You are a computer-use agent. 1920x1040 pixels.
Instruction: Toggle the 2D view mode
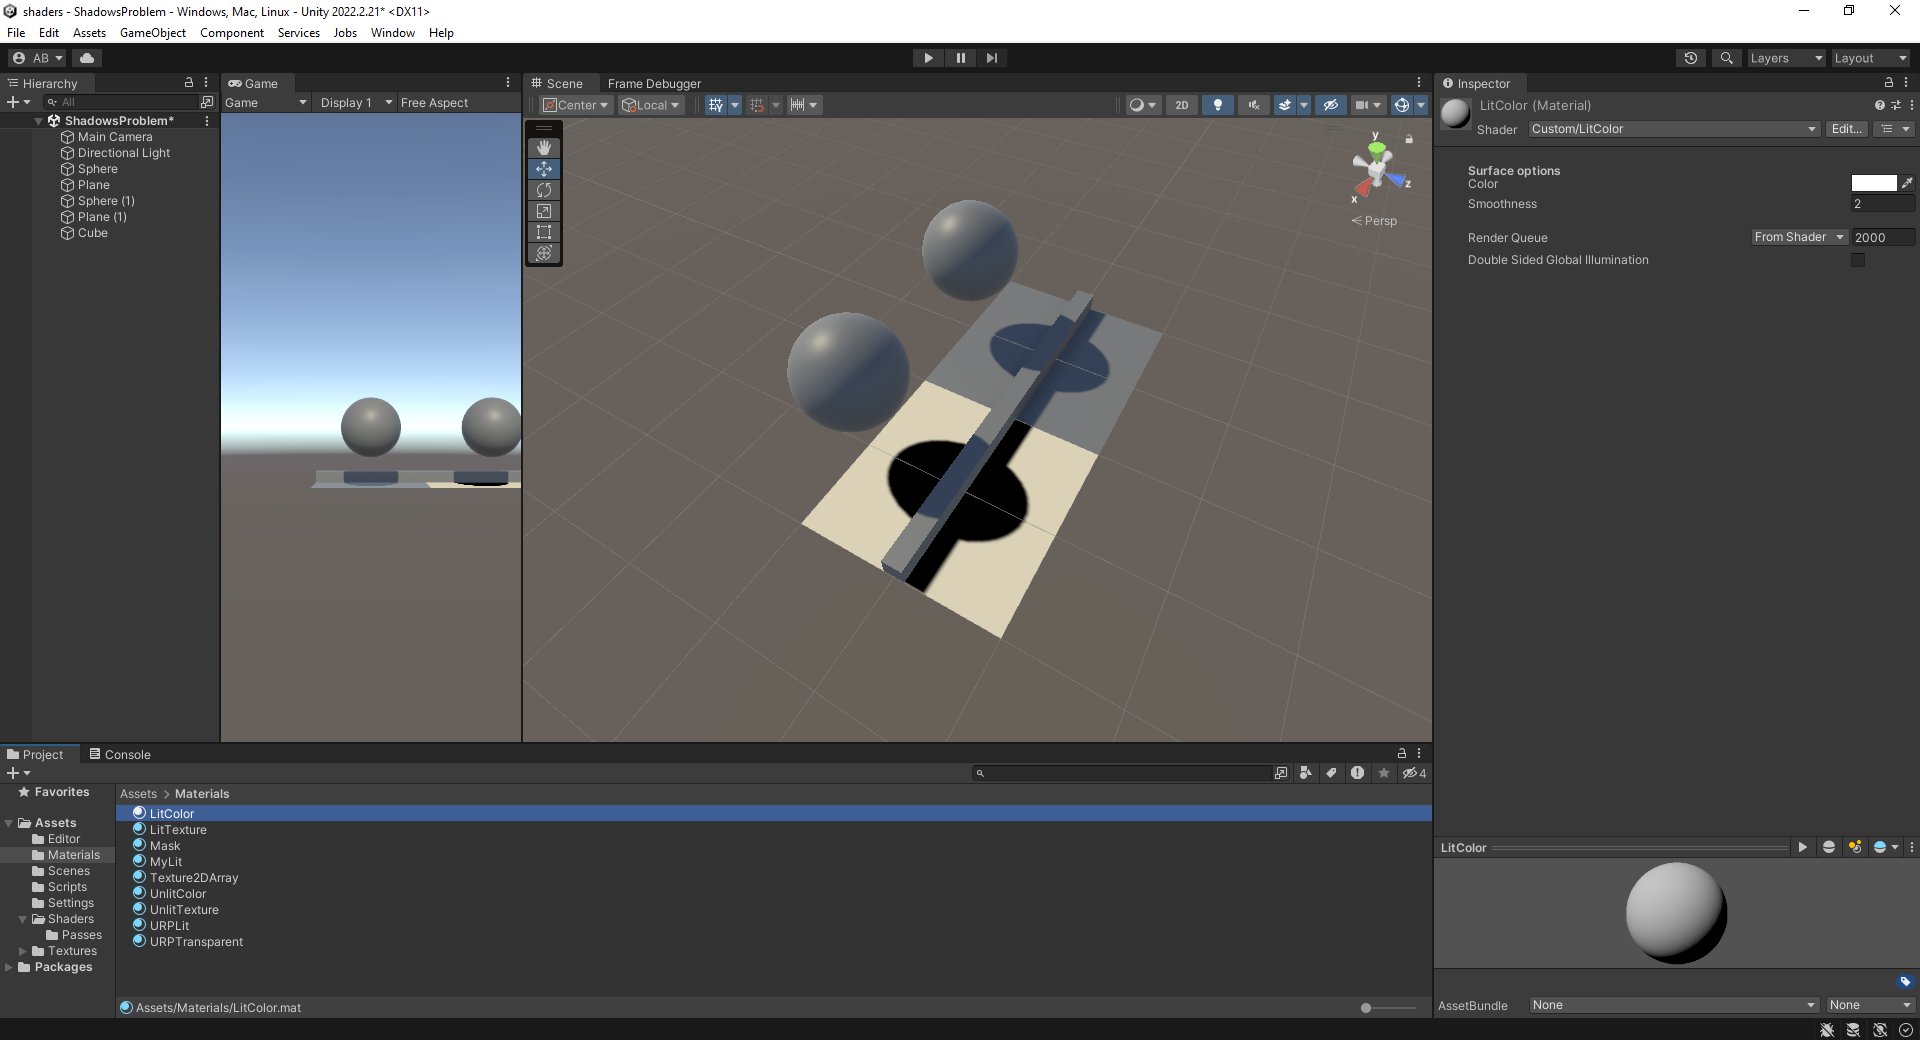pyautogui.click(x=1182, y=105)
